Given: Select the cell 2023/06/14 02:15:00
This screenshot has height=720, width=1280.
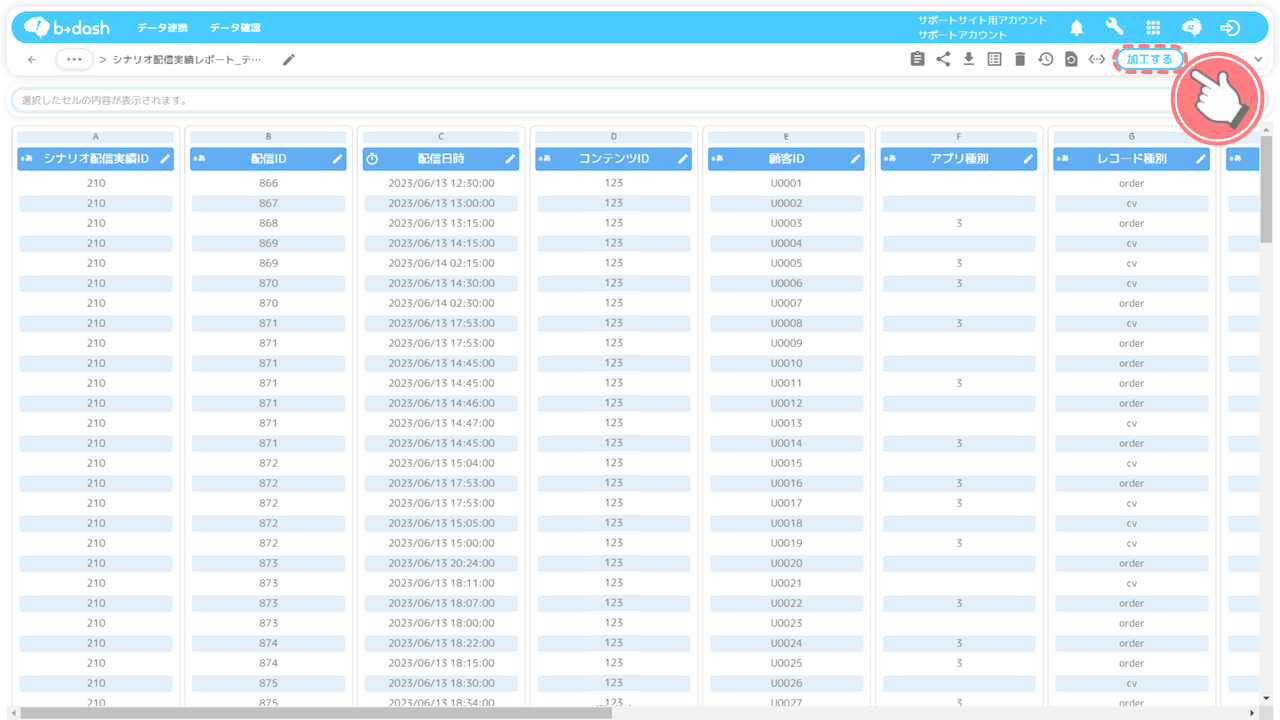Looking at the screenshot, I should pyautogui.click(x=441, y=263).
